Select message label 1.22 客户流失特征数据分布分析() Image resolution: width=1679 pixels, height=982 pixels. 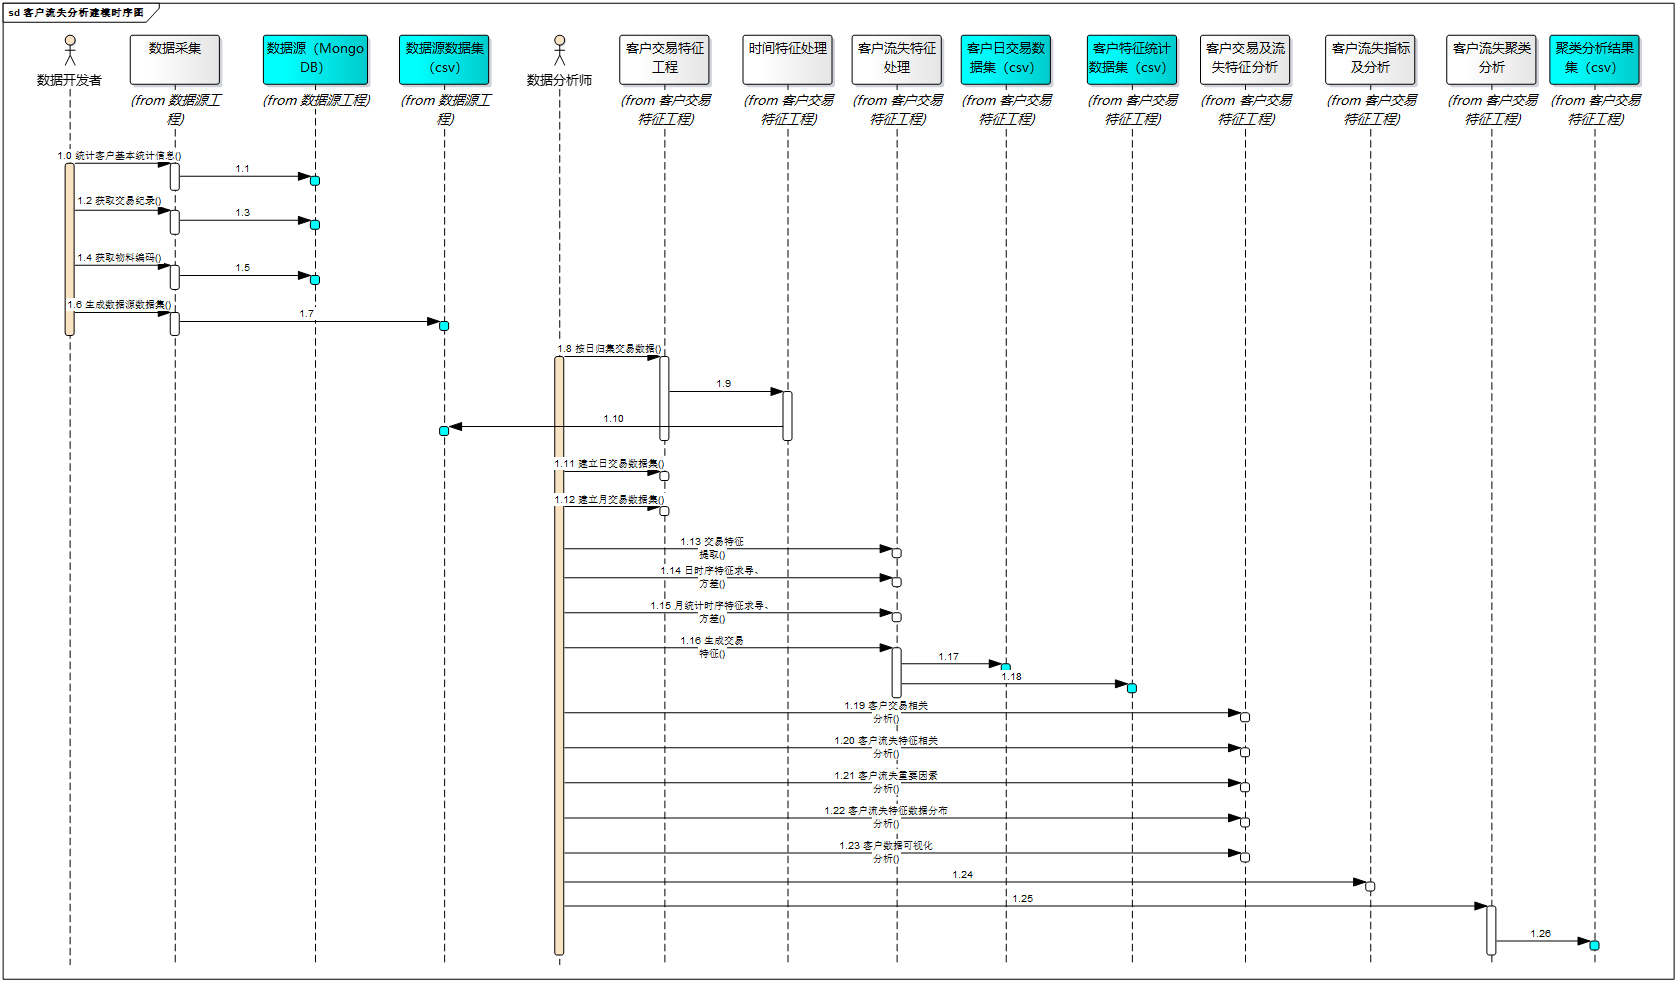886,817
